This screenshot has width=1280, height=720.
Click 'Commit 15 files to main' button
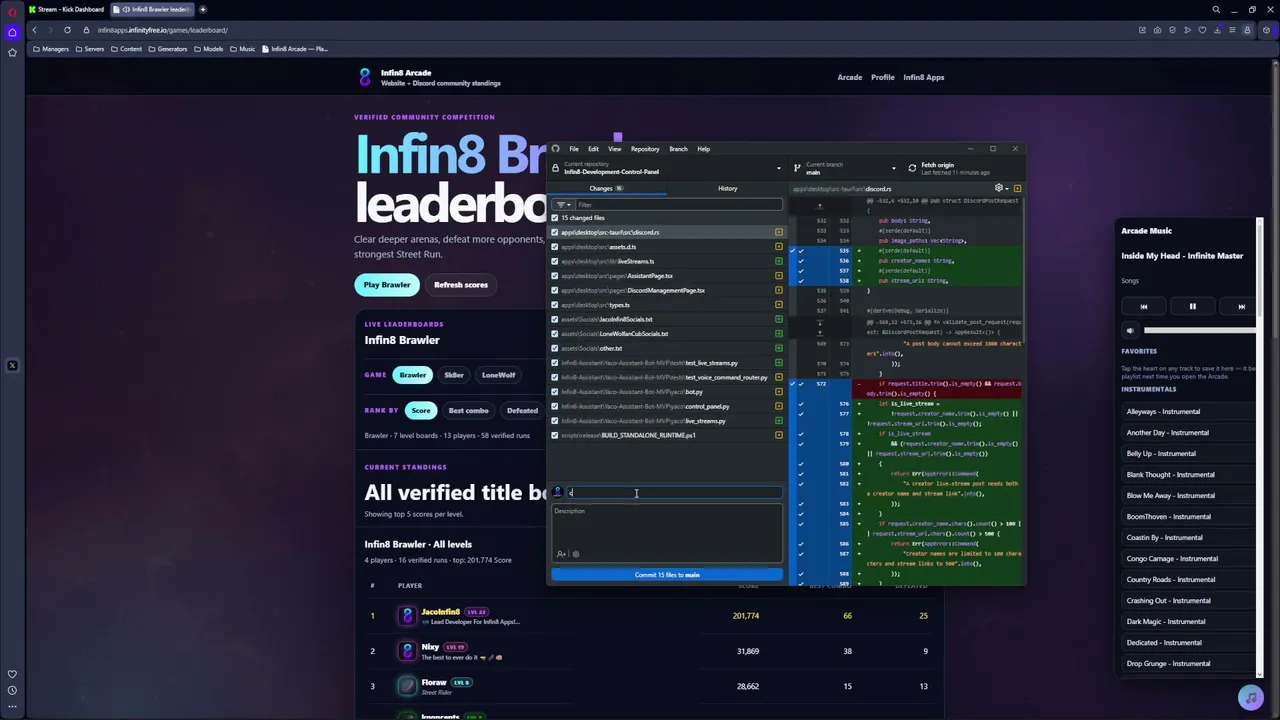tap(667, 575)
